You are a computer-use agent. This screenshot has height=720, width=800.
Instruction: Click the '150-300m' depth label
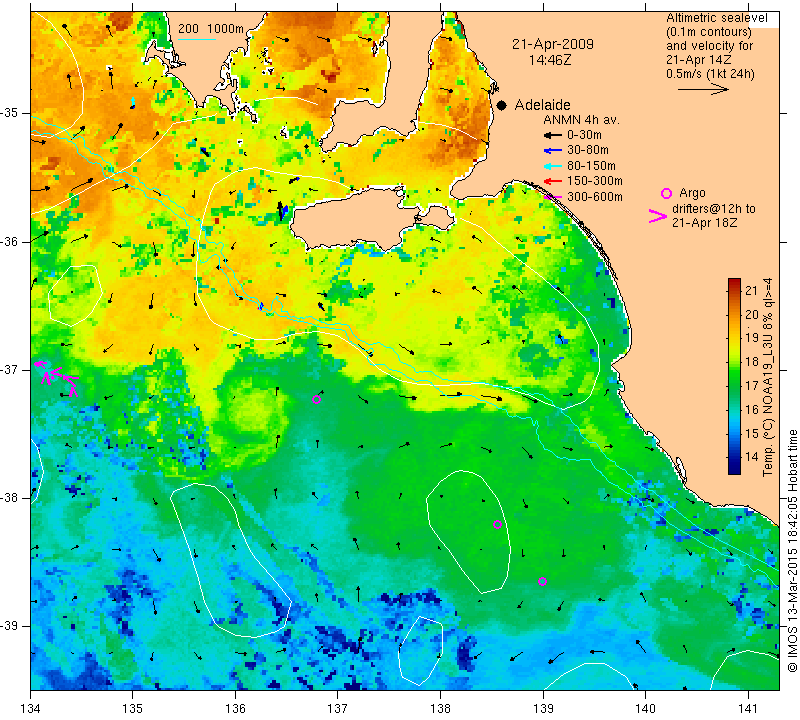point(595,181)
